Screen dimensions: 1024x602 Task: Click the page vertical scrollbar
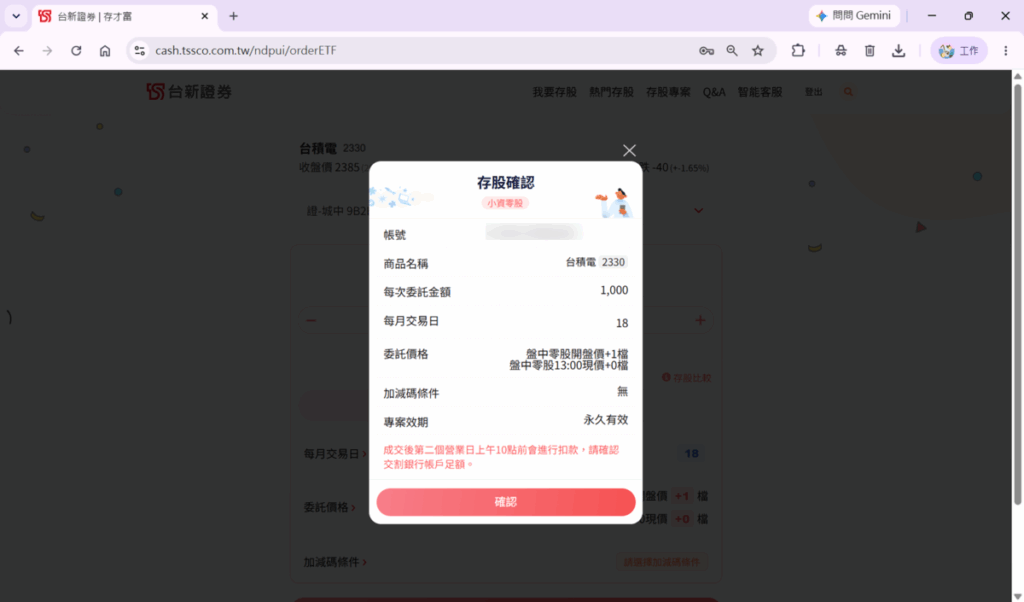[1017, 294]
